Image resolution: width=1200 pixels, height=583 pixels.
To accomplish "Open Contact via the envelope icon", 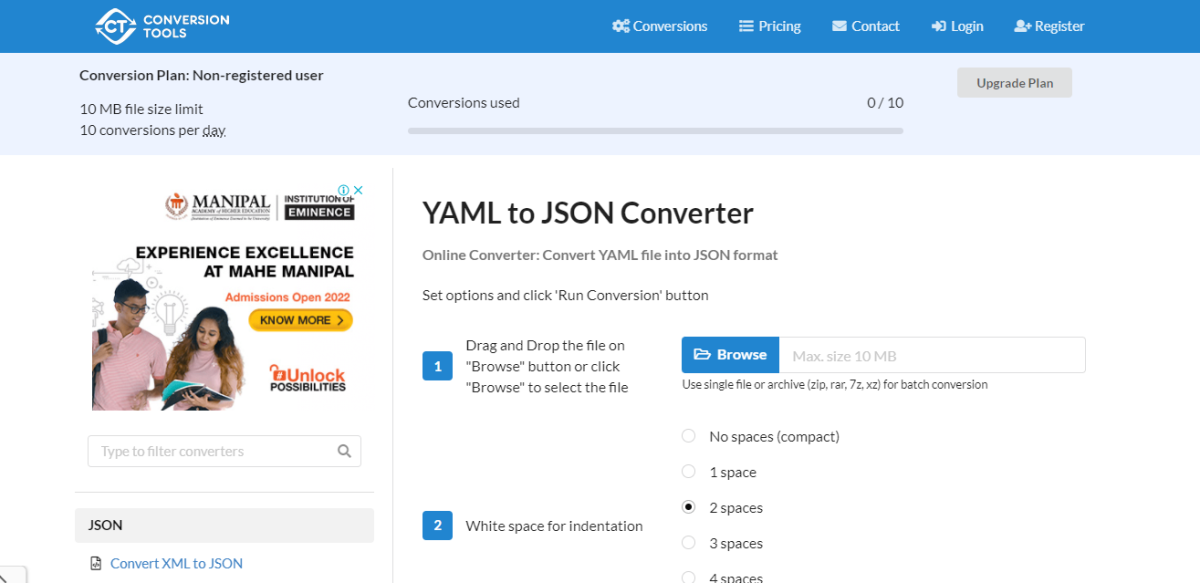I will click(839, 27).
